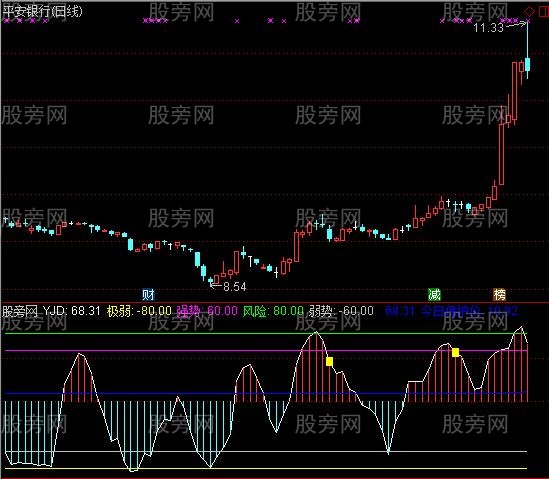Screen dimensions: 549x479
Task: Click the blue 财 info marker
Action: [x=148, y=294]
